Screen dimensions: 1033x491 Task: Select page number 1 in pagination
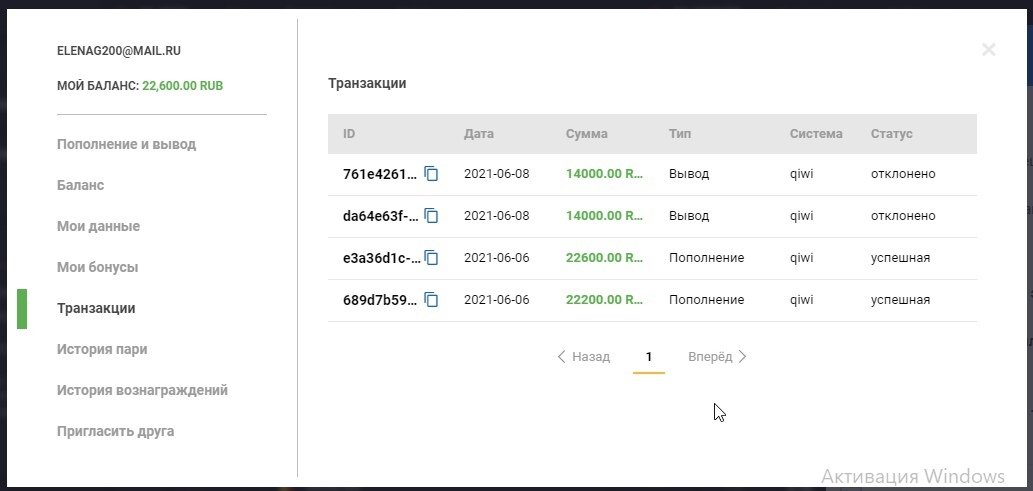(649, 357)
